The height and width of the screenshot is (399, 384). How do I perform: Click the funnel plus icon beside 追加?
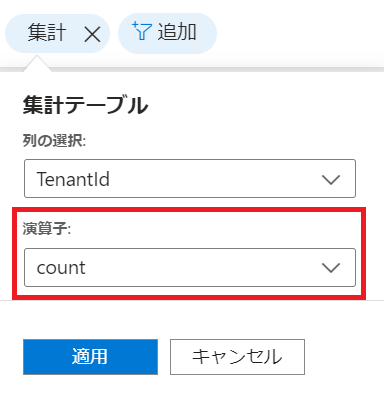[142, 31]
